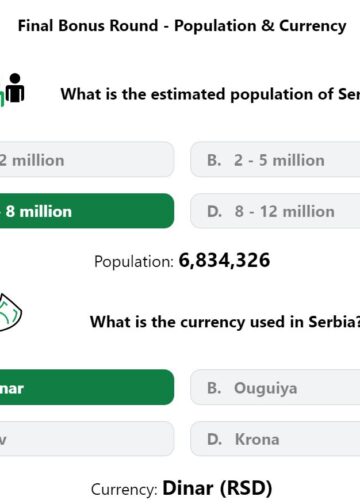Screen dimensions: 360x504
Task: Click the Final Bonus Round heading
Action: pos(182,26)
